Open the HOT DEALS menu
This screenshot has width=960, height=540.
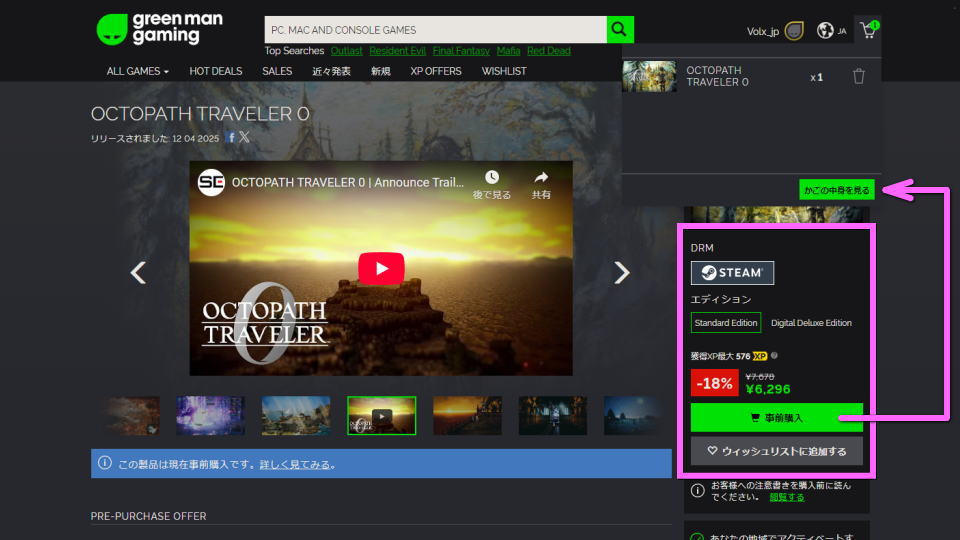tap(216, 71)
